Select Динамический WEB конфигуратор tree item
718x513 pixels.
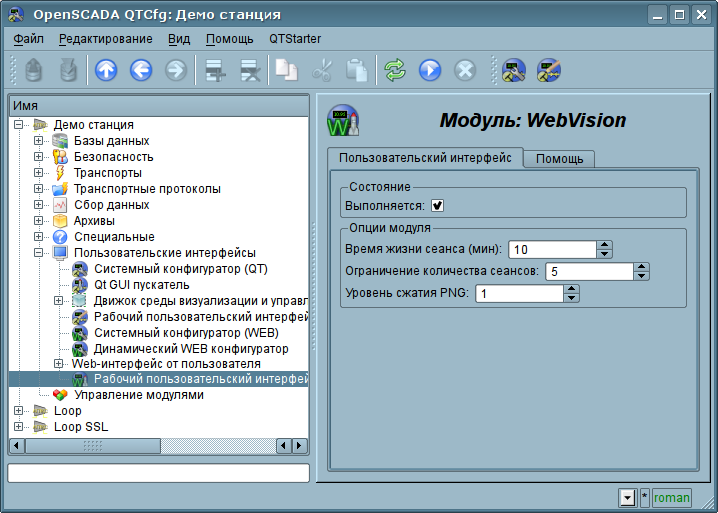191,349
